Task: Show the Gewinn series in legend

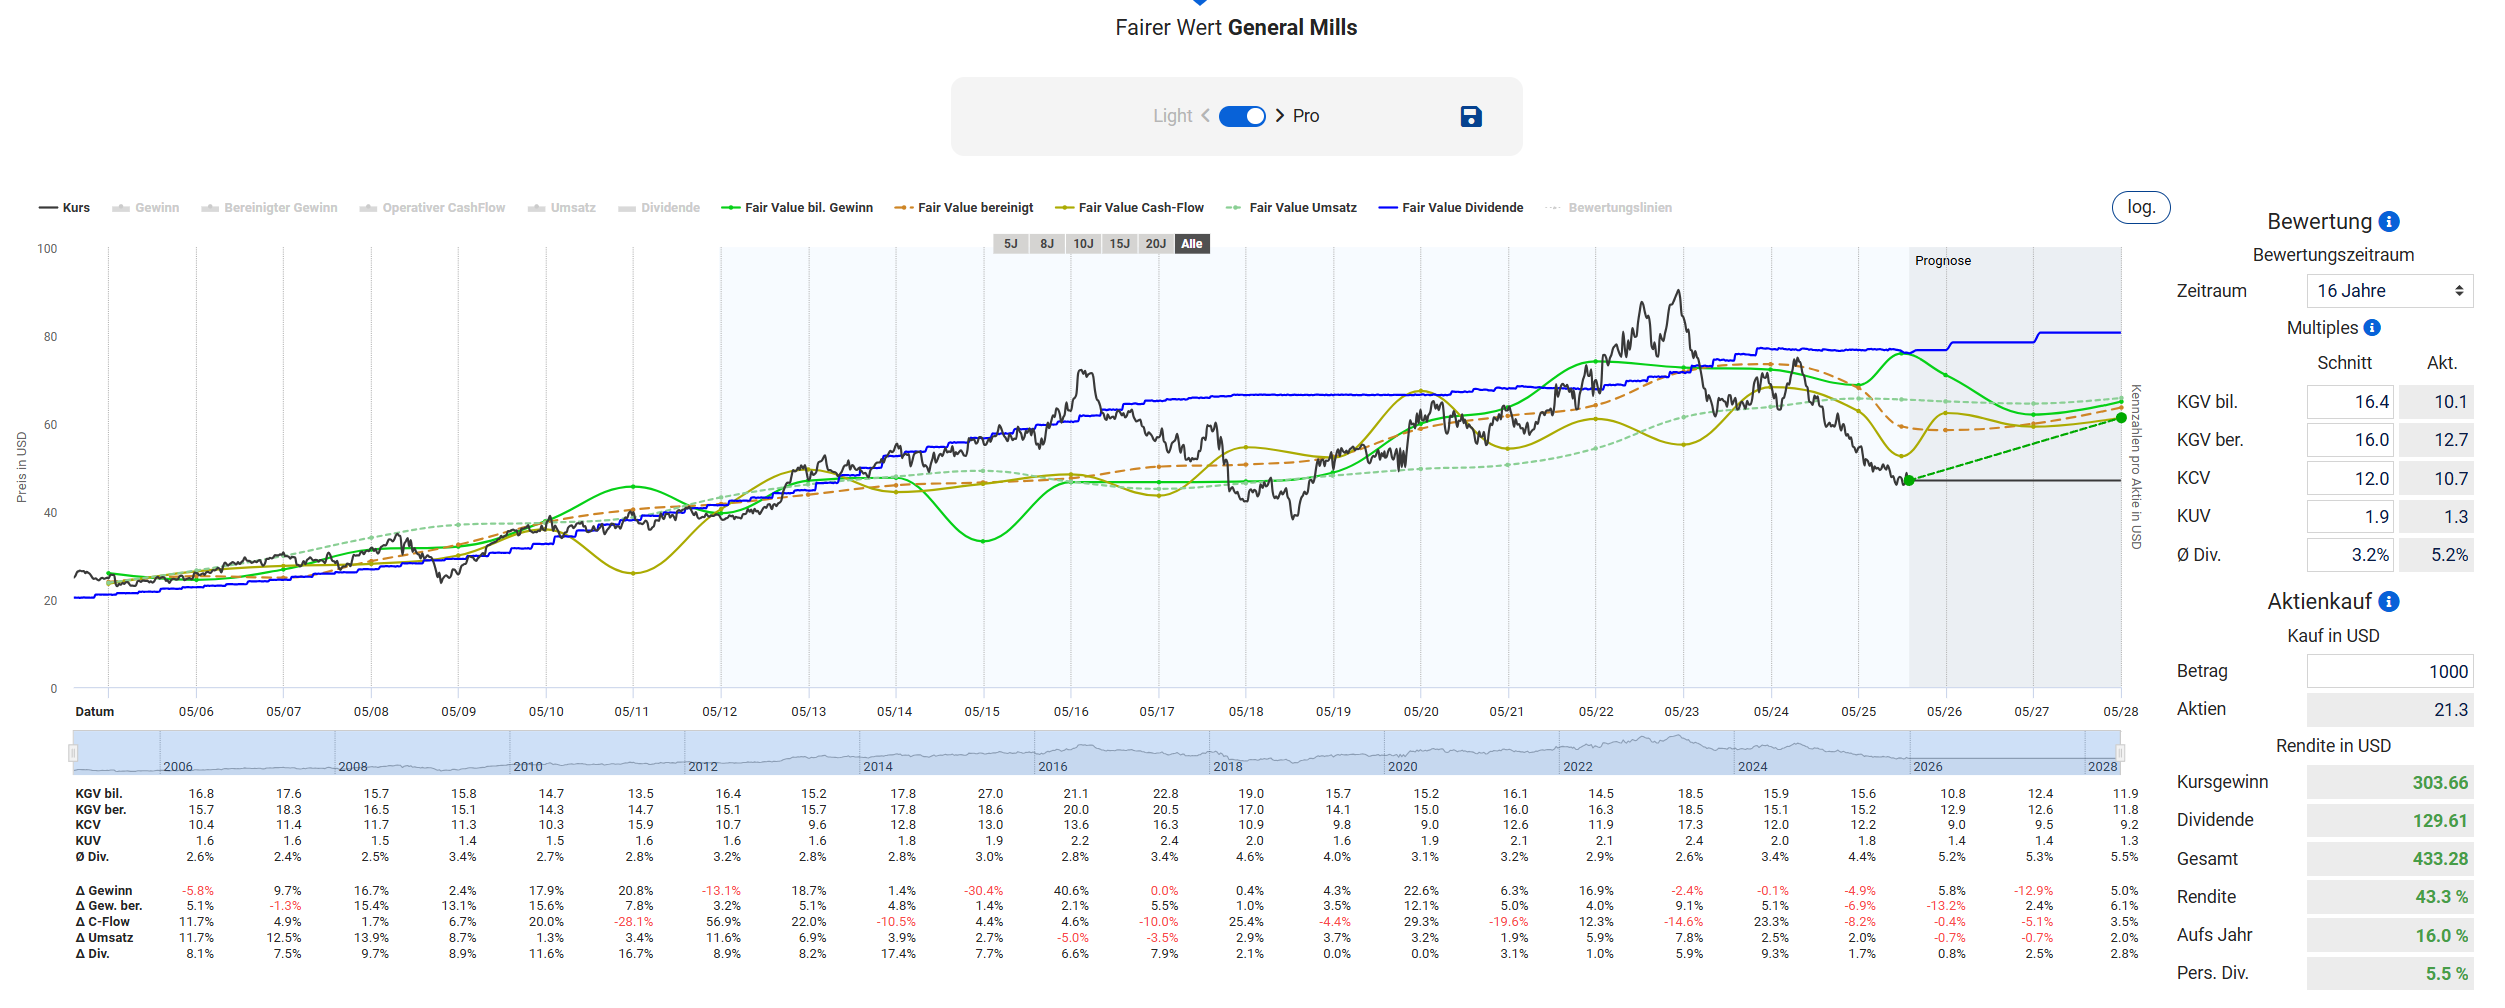Action: click(146, 208)
